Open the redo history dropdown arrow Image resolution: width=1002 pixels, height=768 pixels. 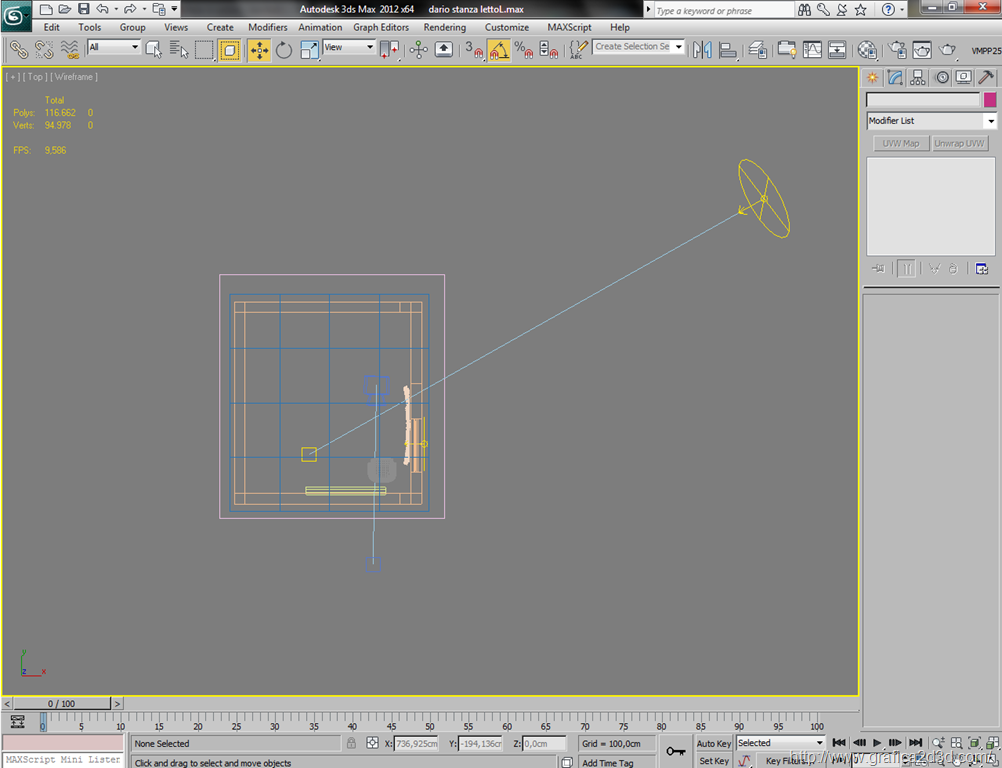point(144,9)
